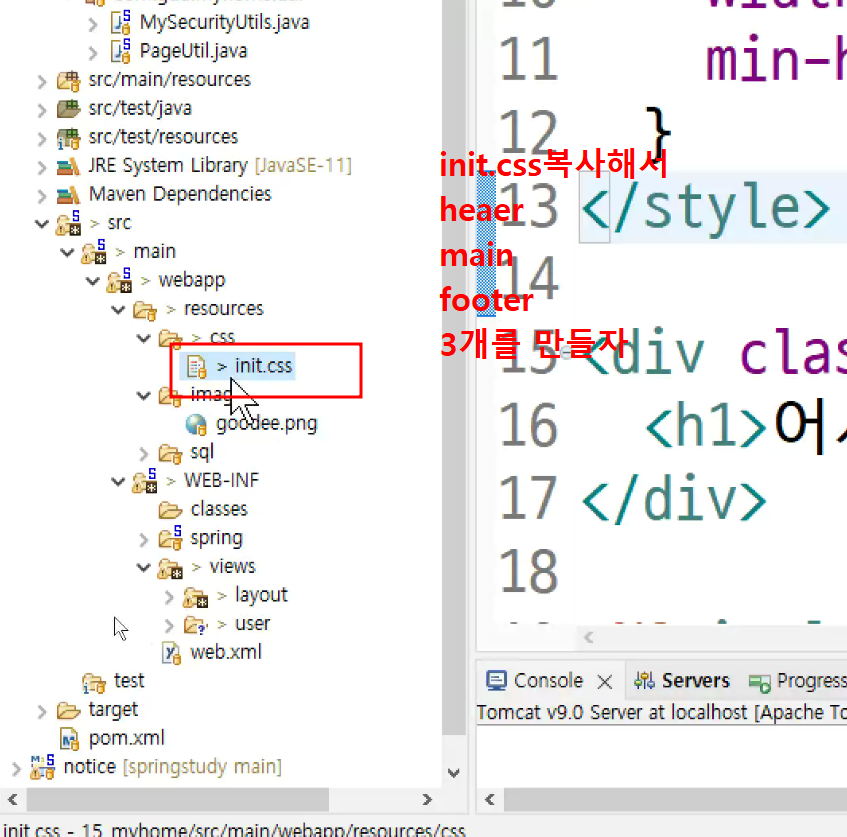Select MySecurityUtils.java file icon
The height and width of the screenshot is (837, 847).
point(120,23)
